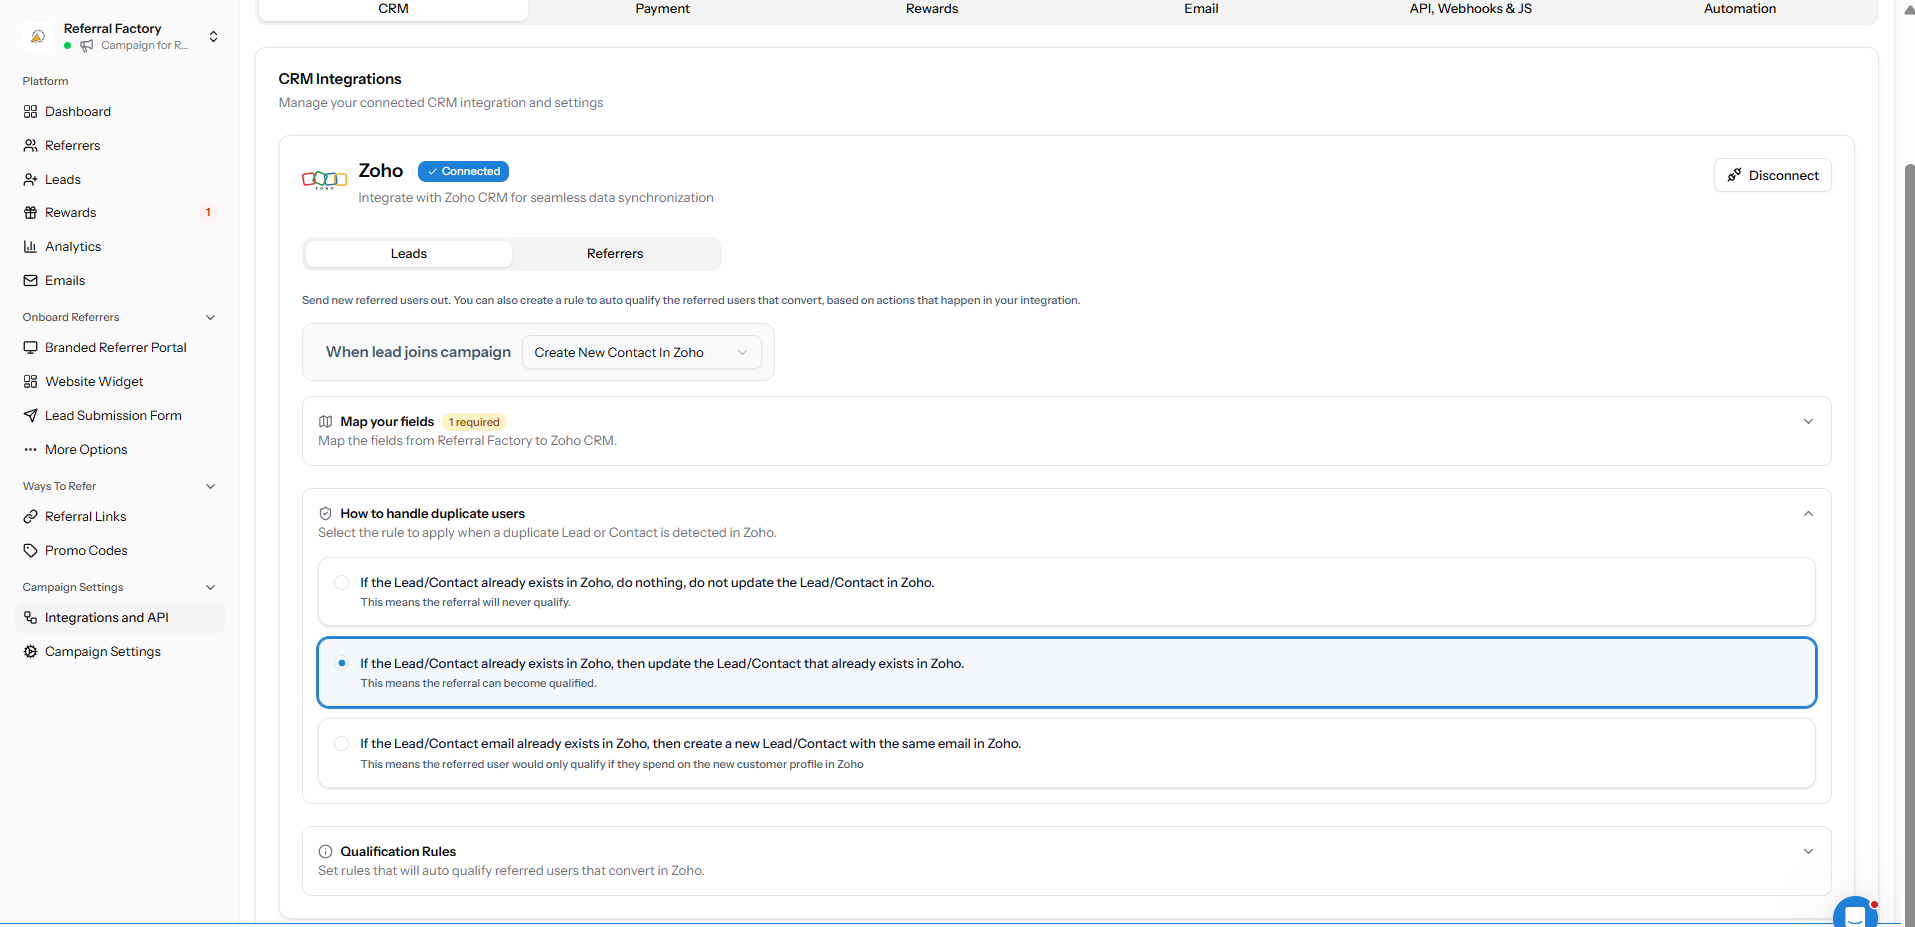Switch to the Payment tab
The height and width of the screenshot is (927, 1915).
pyautogui.click(x=662, y=9)
